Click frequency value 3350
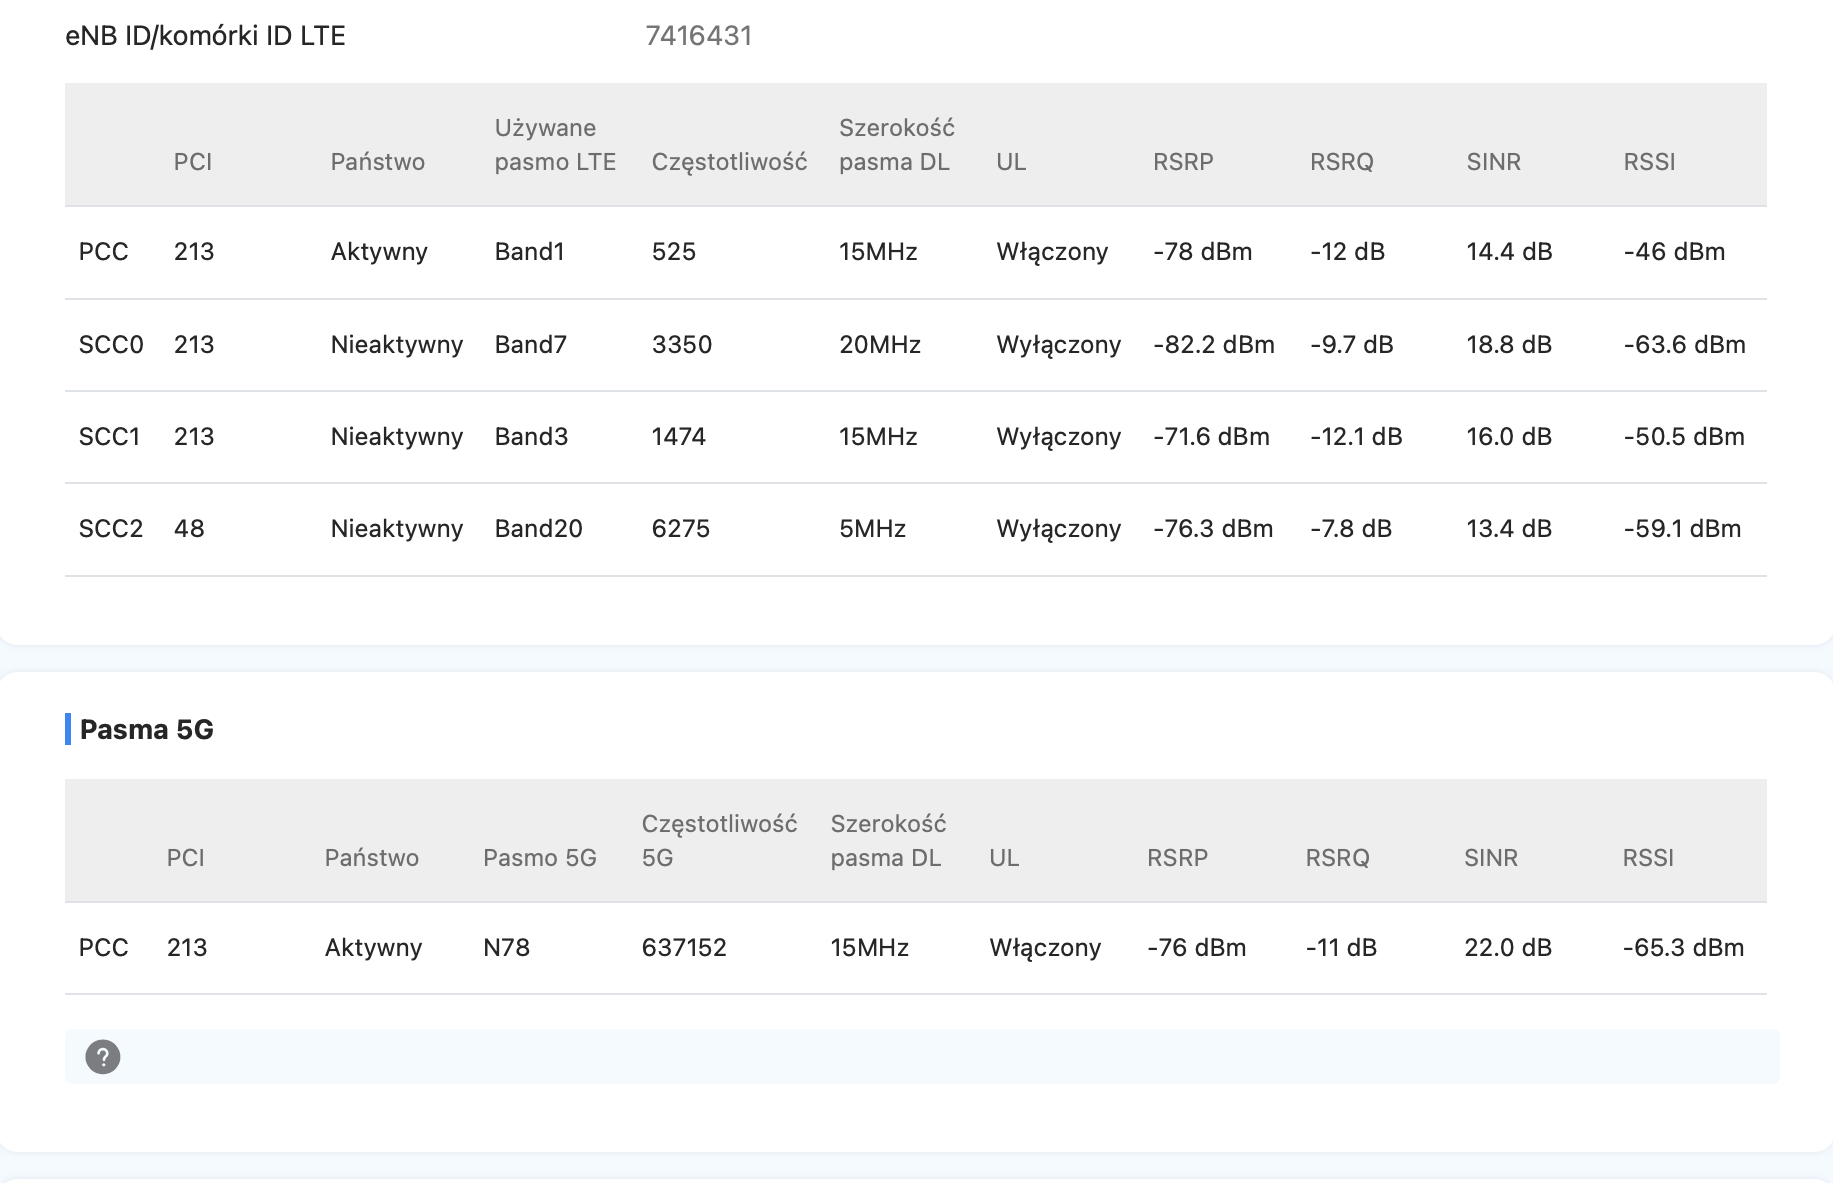 point(682,345)
